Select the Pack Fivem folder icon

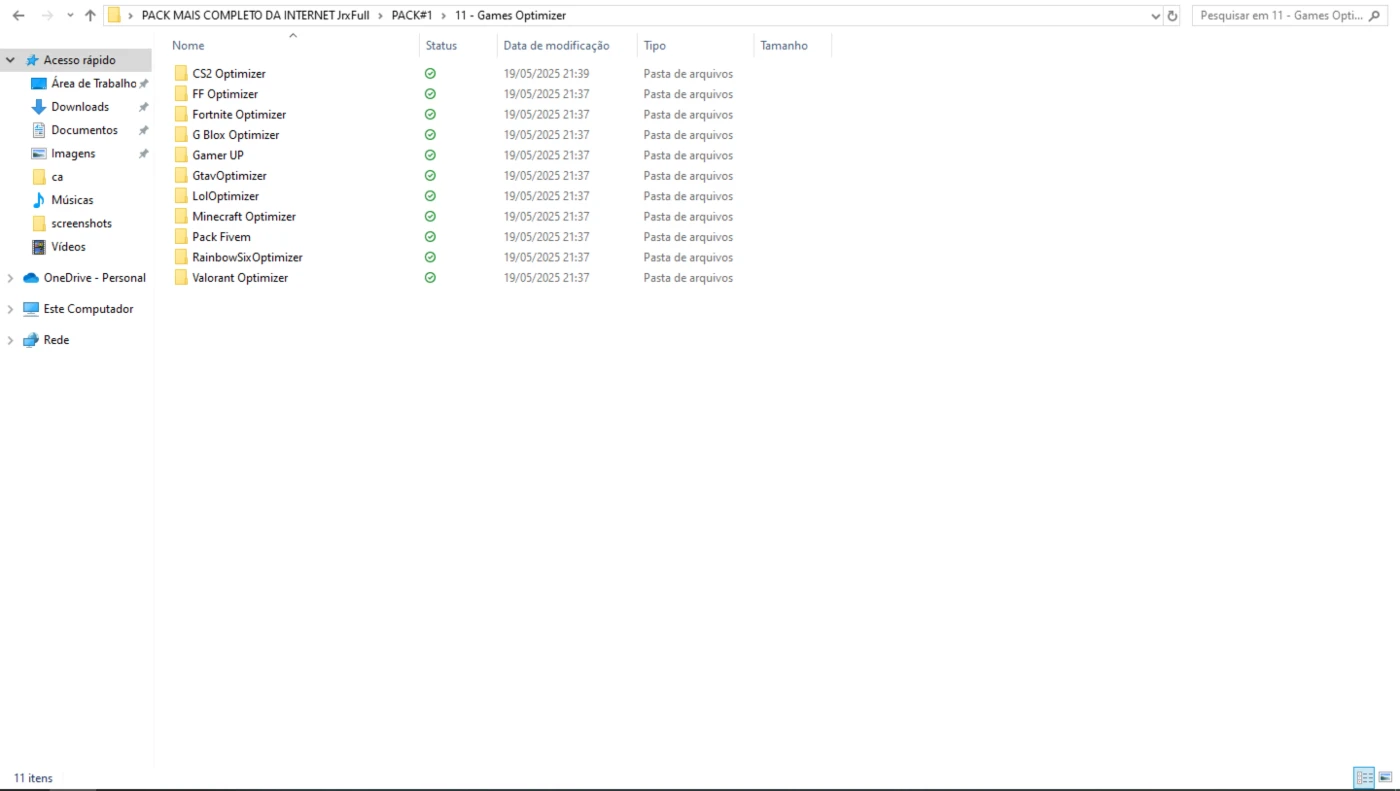181,237
